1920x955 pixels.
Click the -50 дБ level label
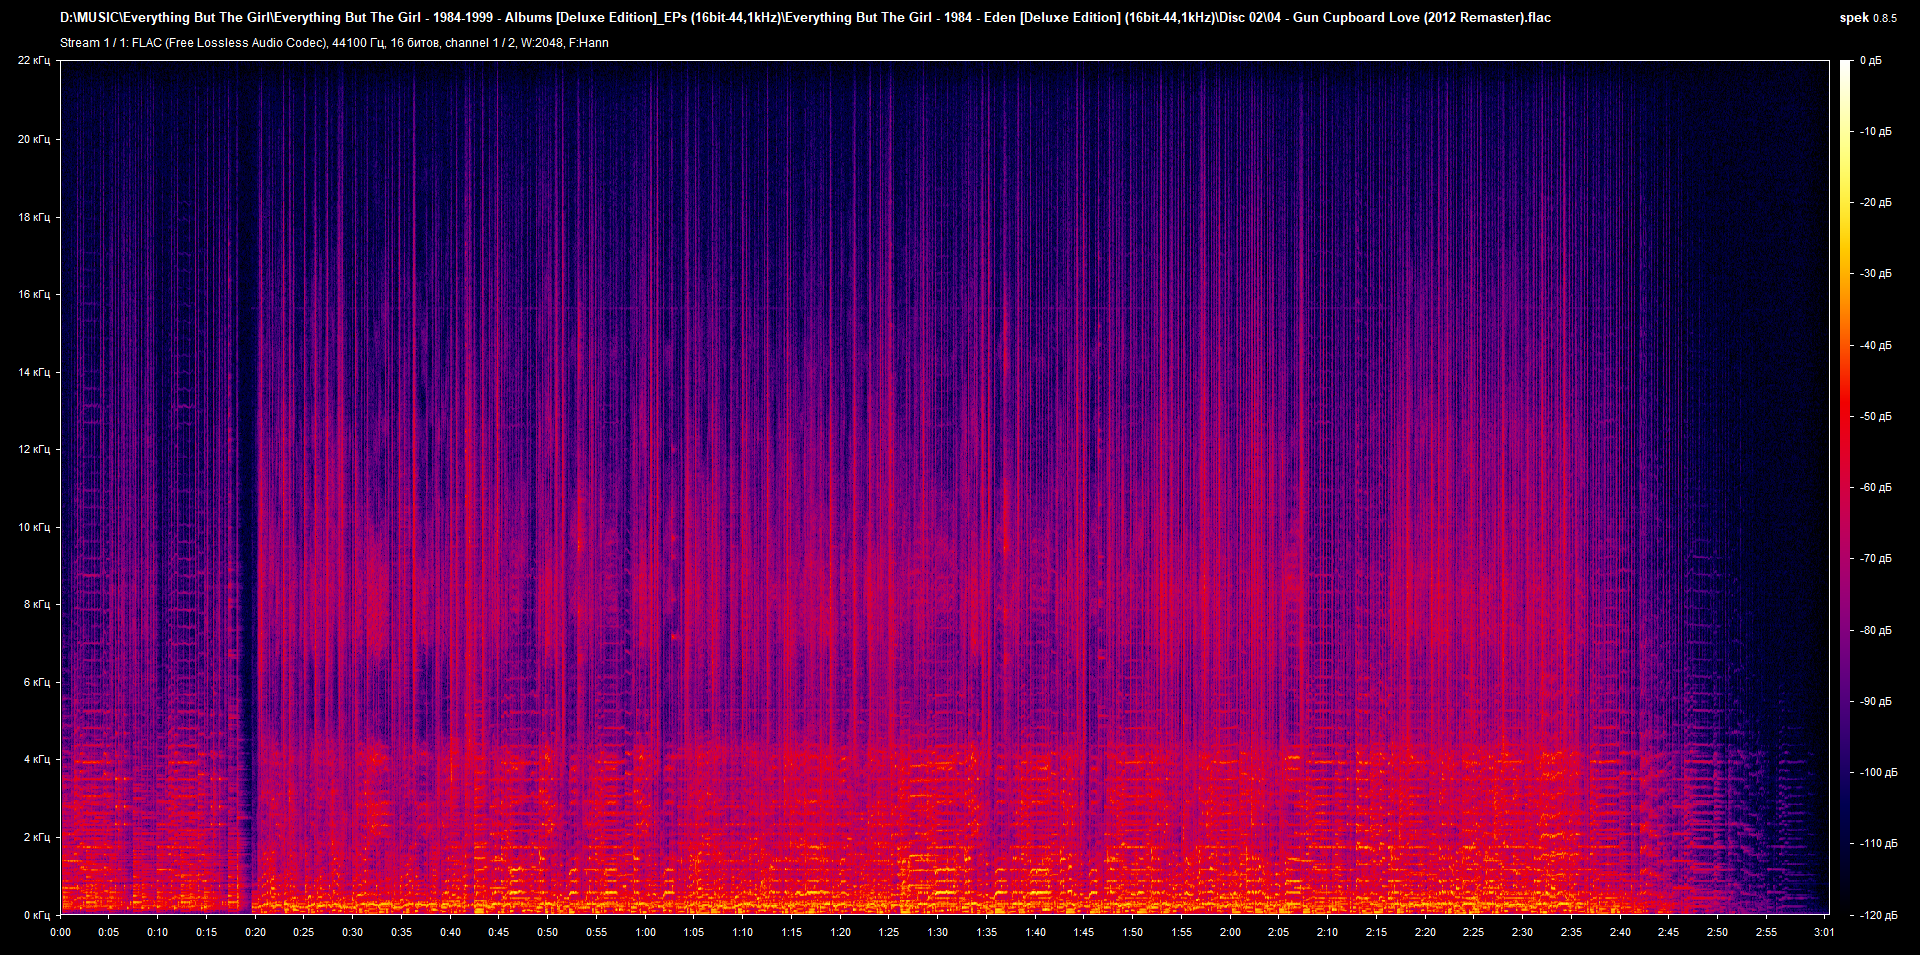[1876, 417]
